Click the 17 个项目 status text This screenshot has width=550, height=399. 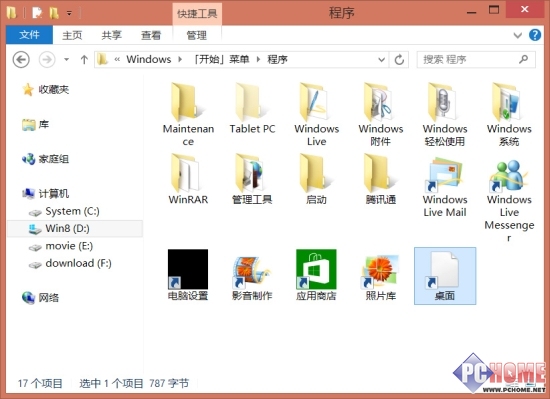(x=40, y=383)
